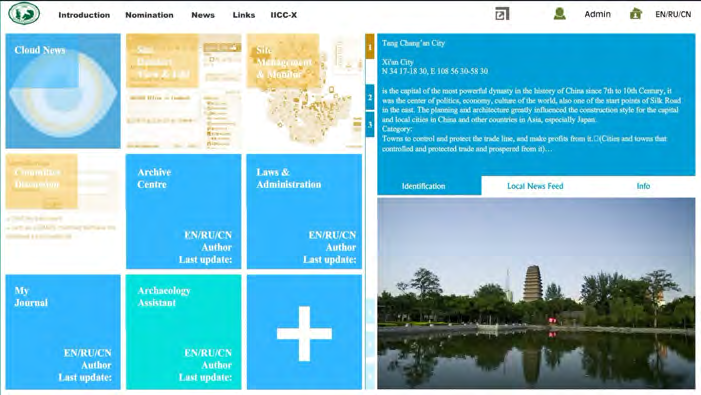
Task: Open the Archive Centre tile
Action: click(183, 211)
